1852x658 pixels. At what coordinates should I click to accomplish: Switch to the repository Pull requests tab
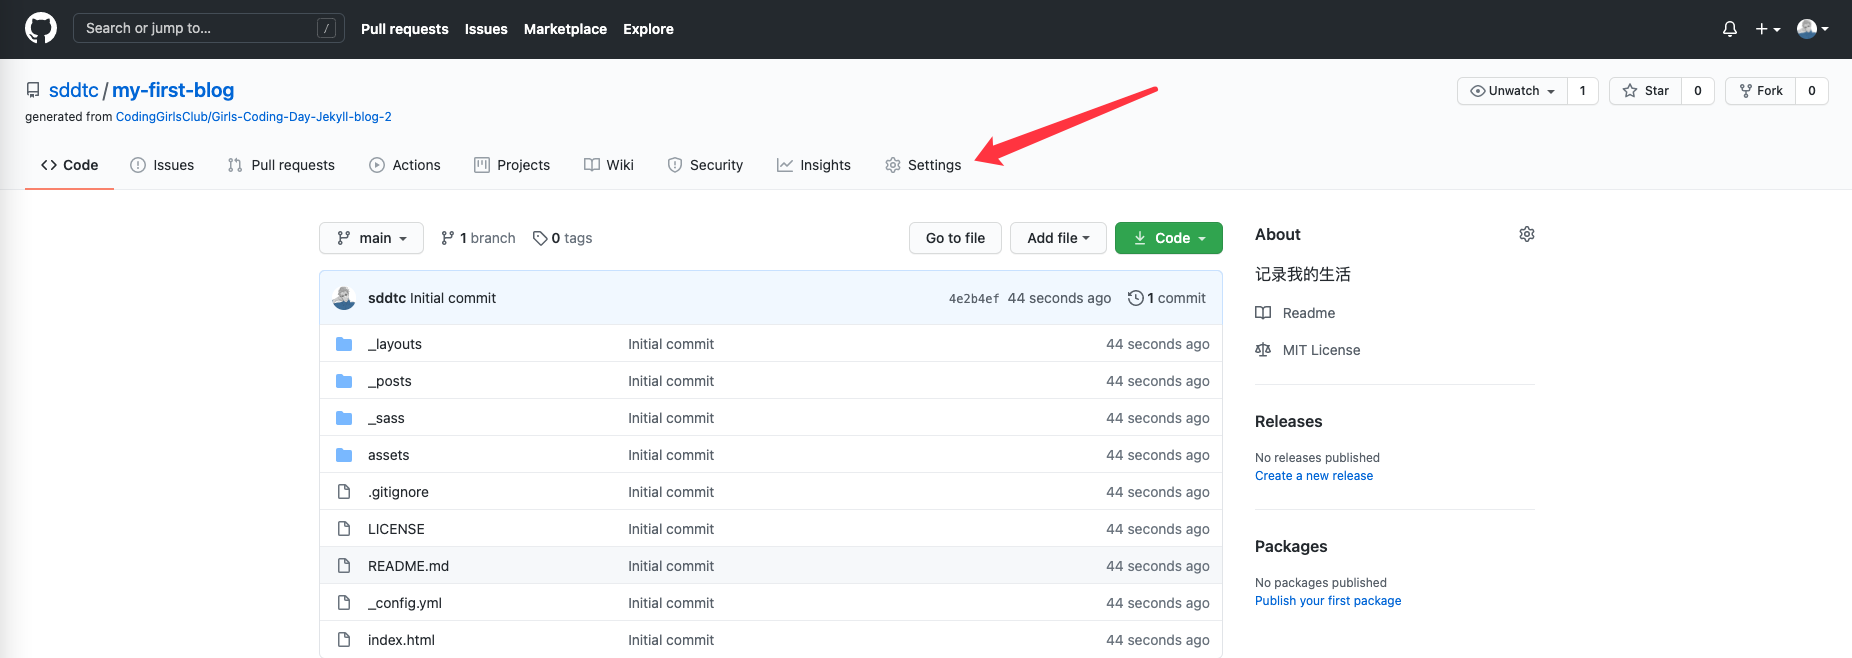(x=281, y=165)
